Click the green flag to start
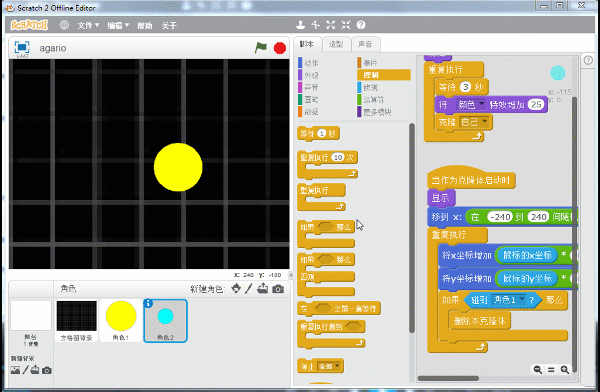Image resolution: width=600 pixels, height=392 pixels. (261, 48)
